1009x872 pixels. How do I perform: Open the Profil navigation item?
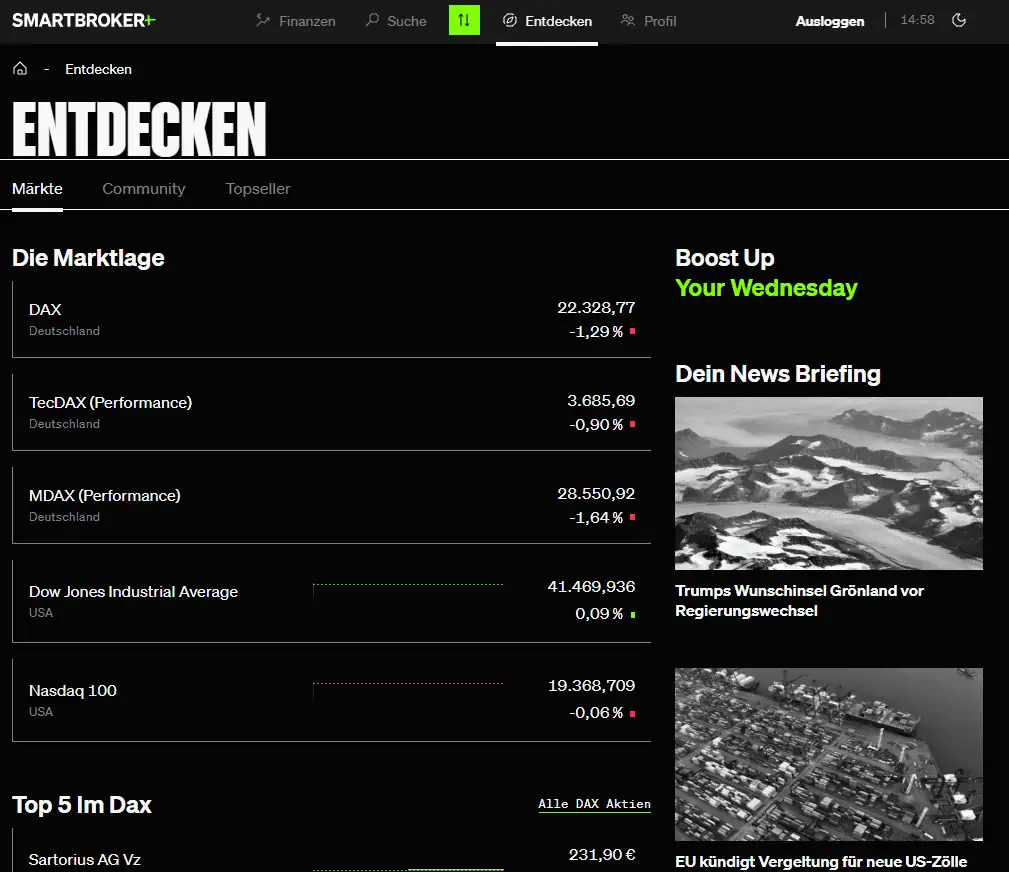pos(649,21)
